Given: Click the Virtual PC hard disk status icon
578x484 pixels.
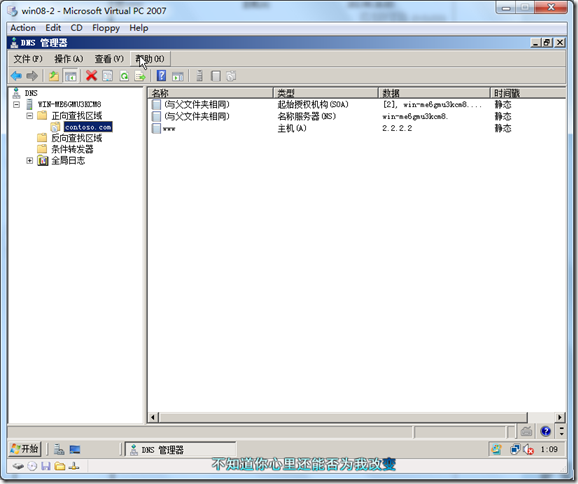Looking at the screenshot, I should coord(18,466).
